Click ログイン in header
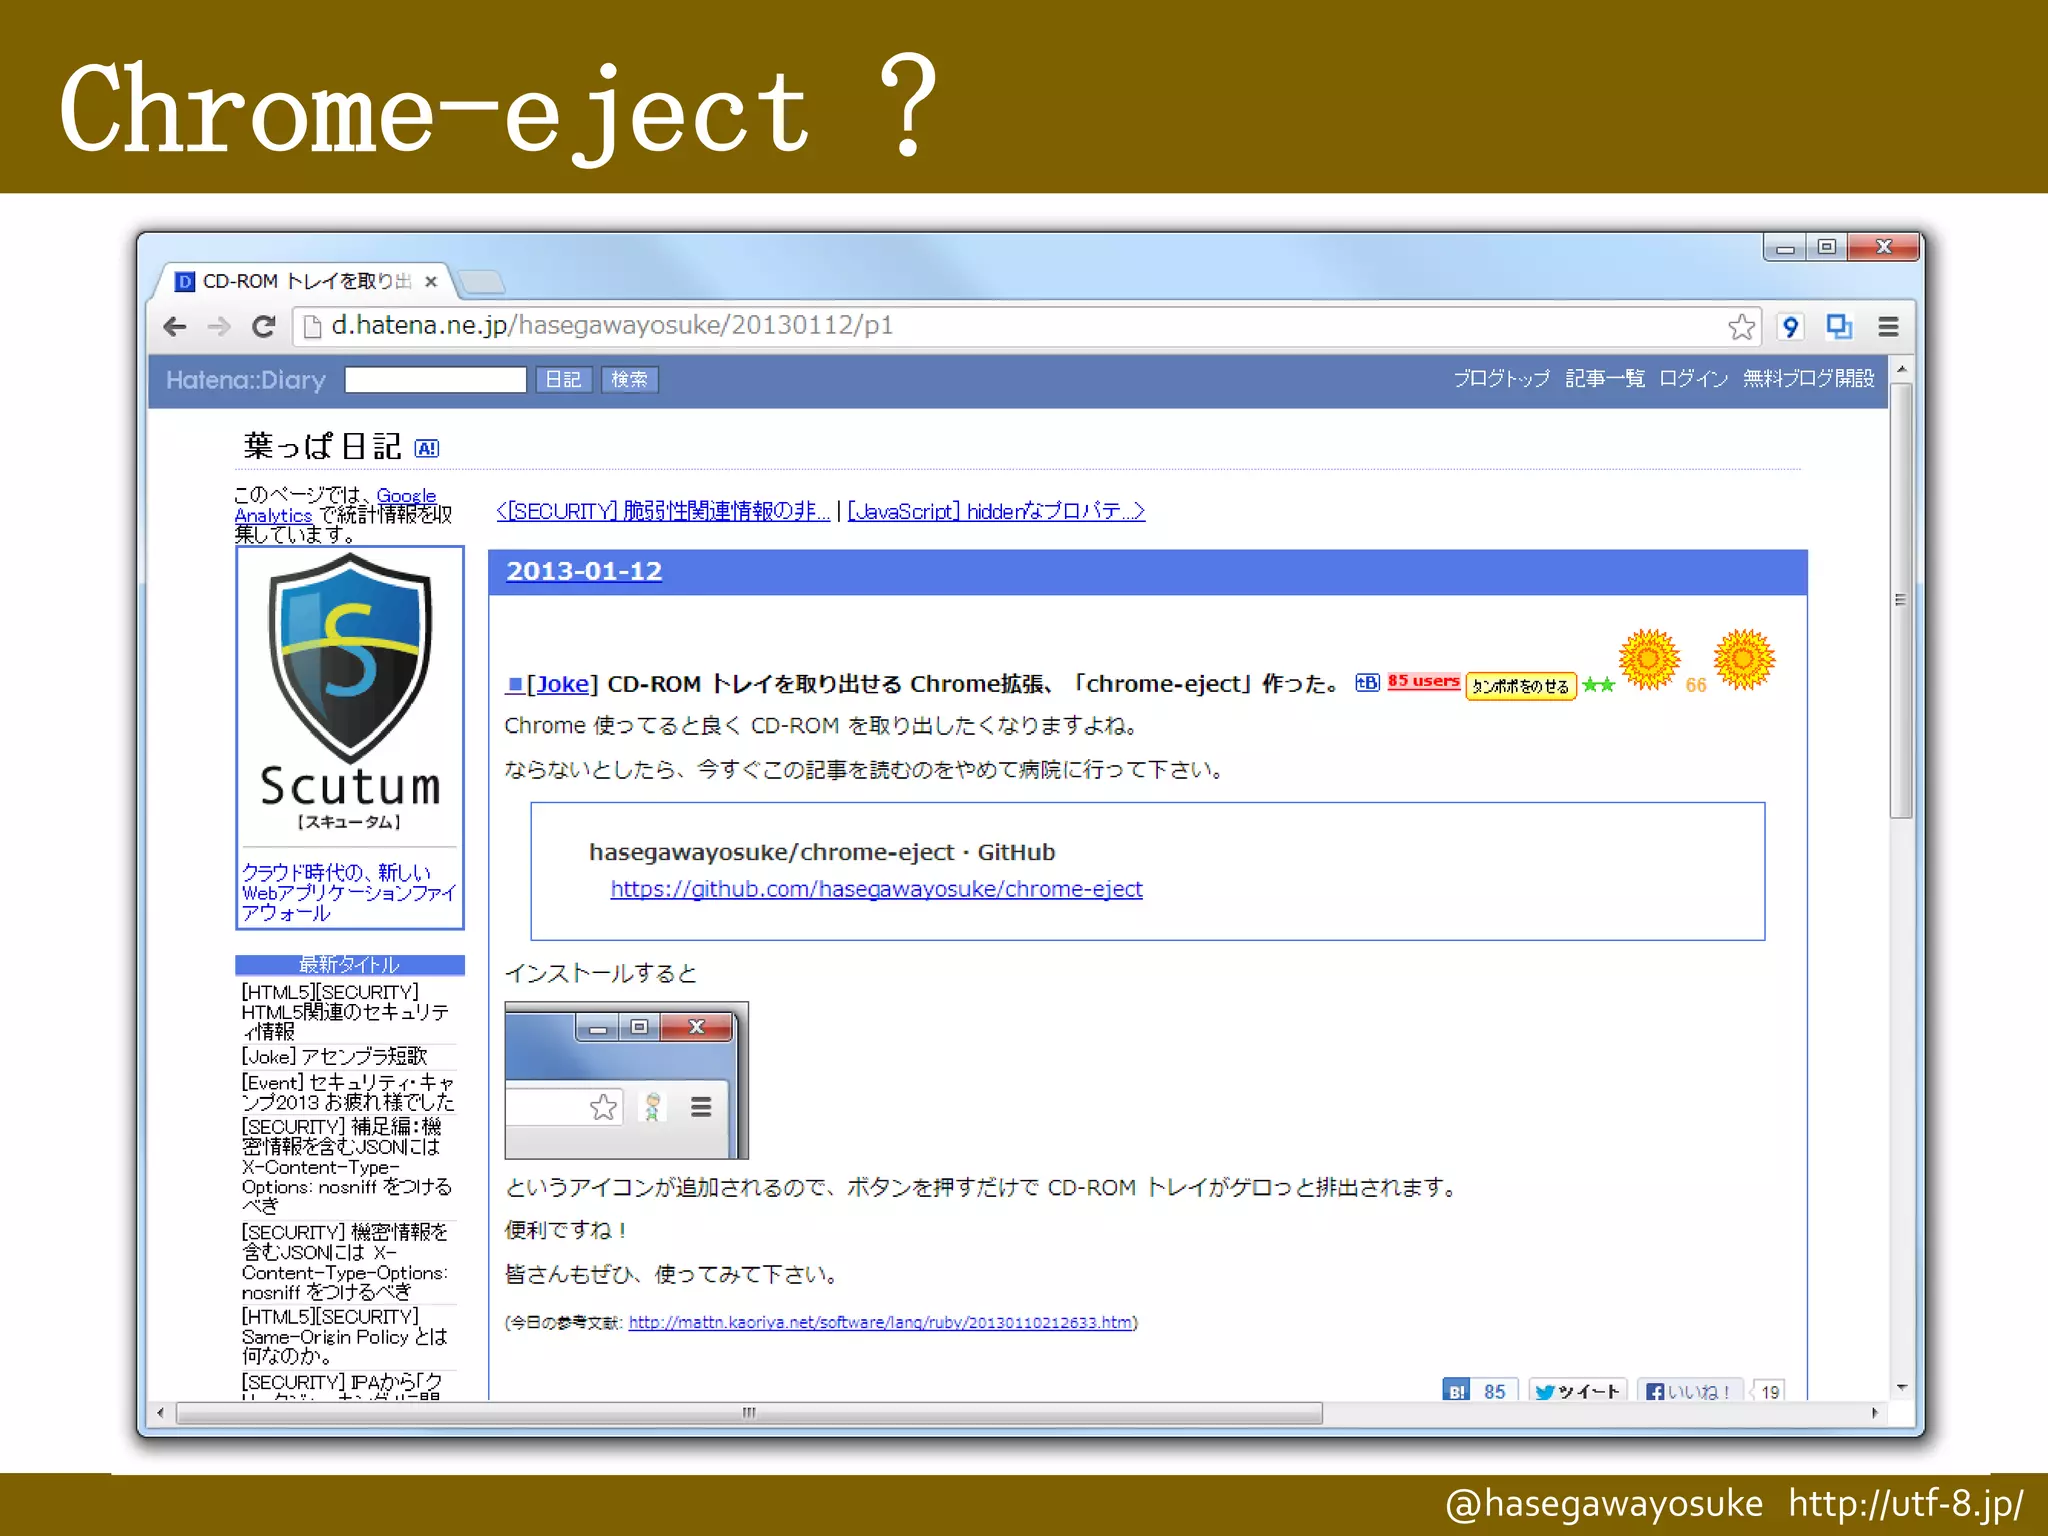 tap(1693, 379)
